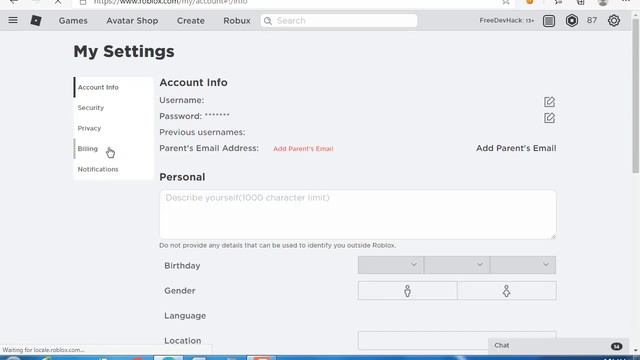Image resolution: width=640 pixels, height=360 pixels.
Task: Select the Account Info tab
Action: [113, 87]
